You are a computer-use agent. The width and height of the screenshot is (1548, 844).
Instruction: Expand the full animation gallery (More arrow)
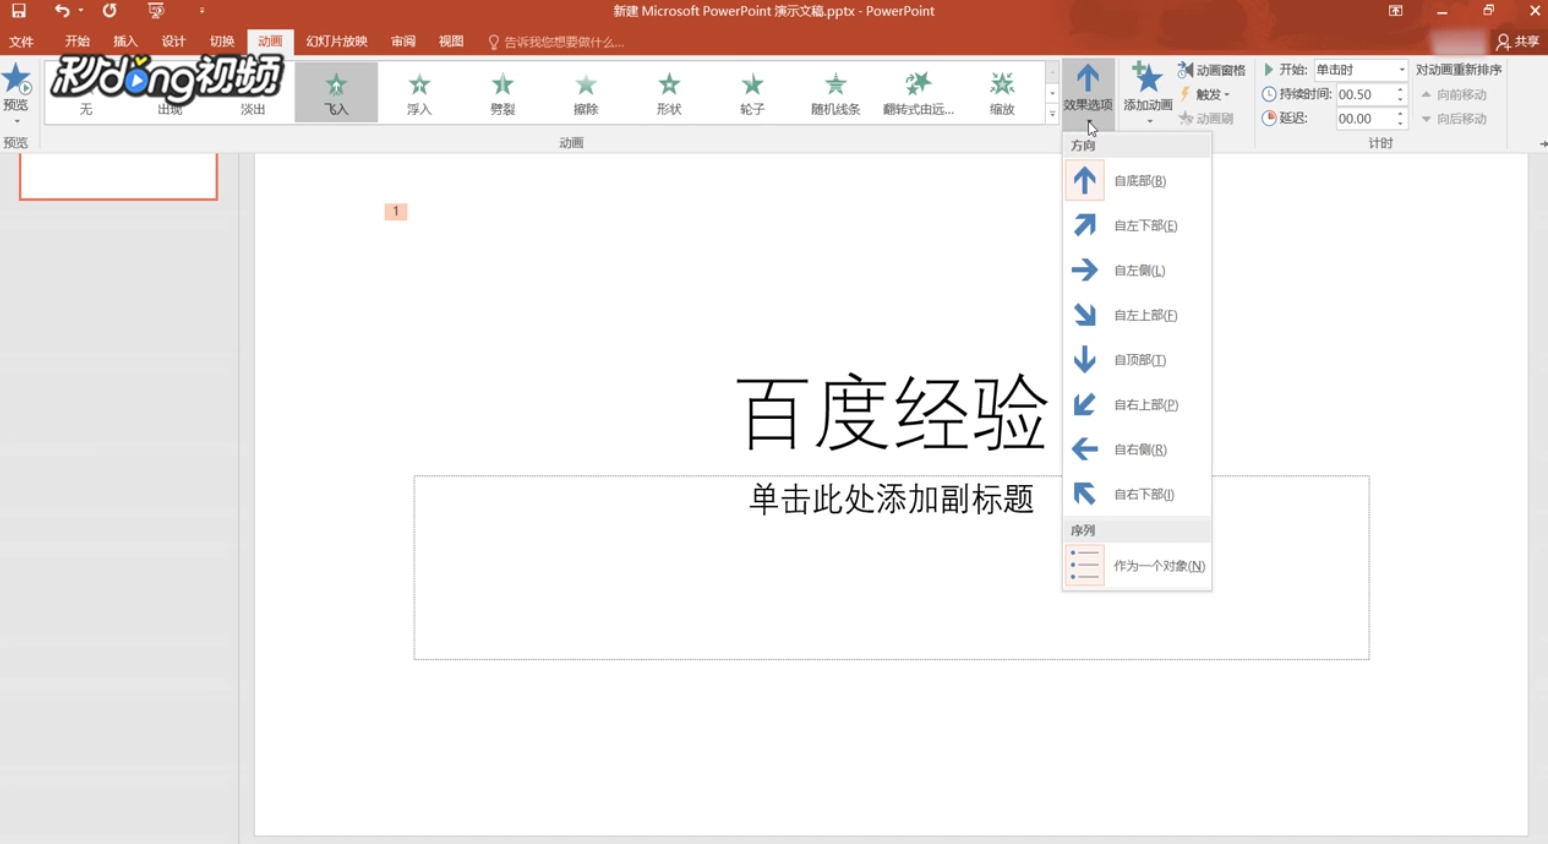pyautogui.click(x=1052, y=114)
